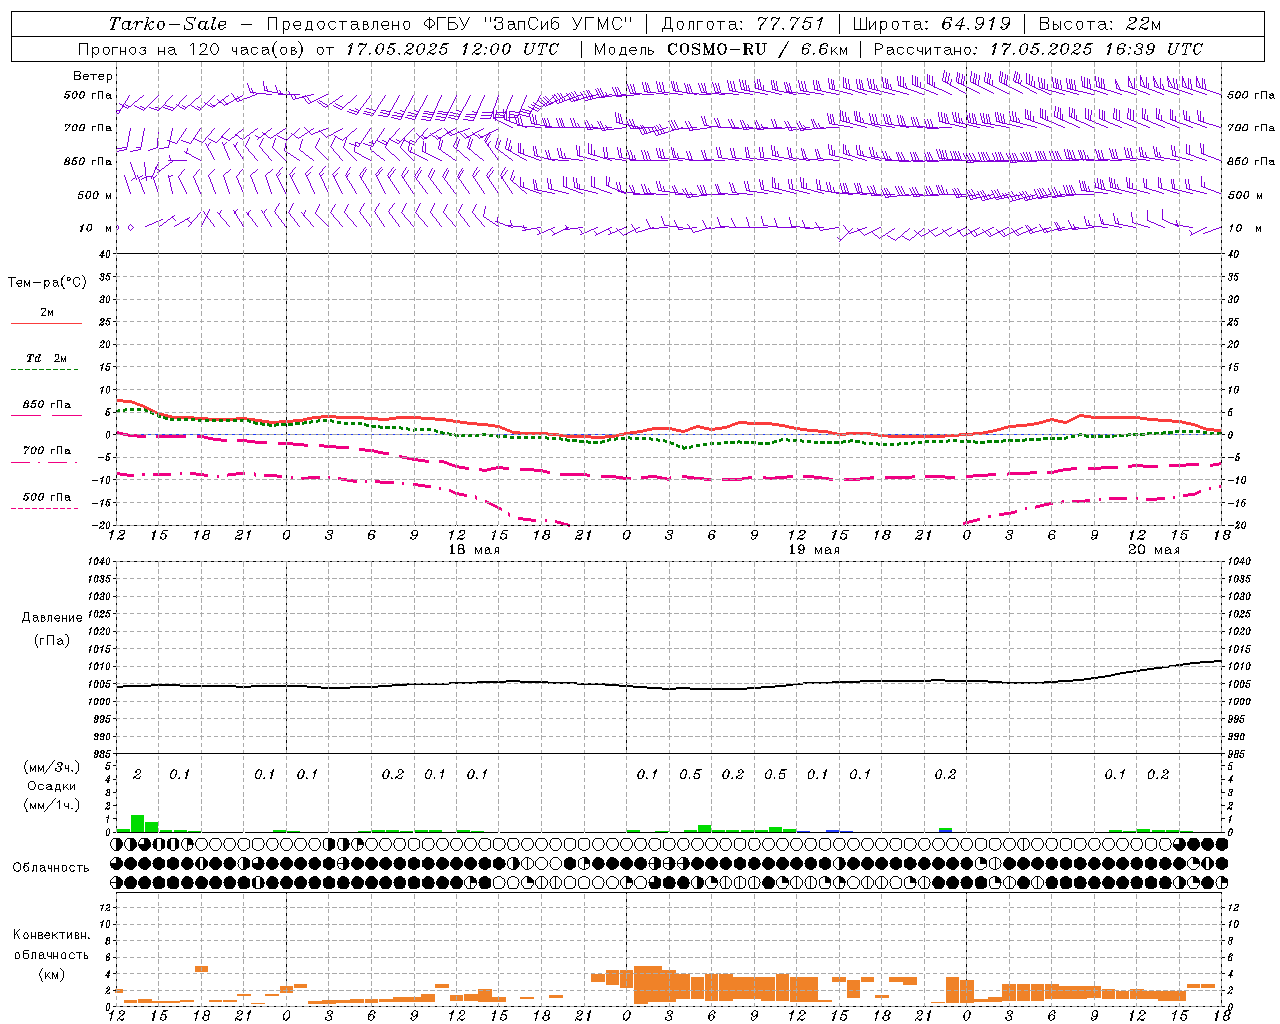Click the '(мм/3ч.)' precipitation unit label

point(52,768)
